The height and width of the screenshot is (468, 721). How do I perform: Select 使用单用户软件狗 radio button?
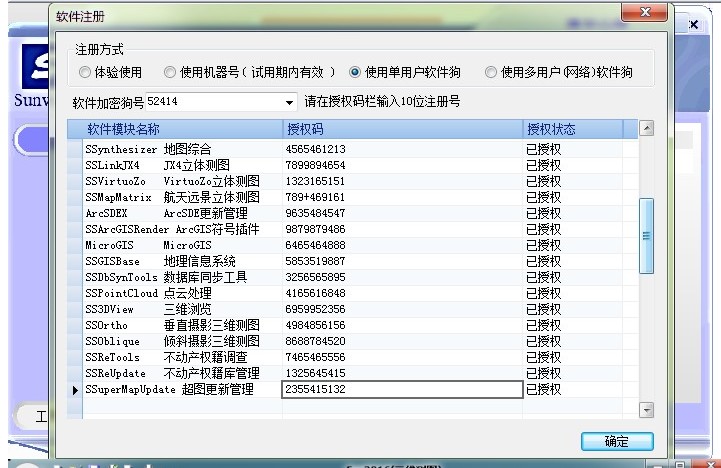355,72
